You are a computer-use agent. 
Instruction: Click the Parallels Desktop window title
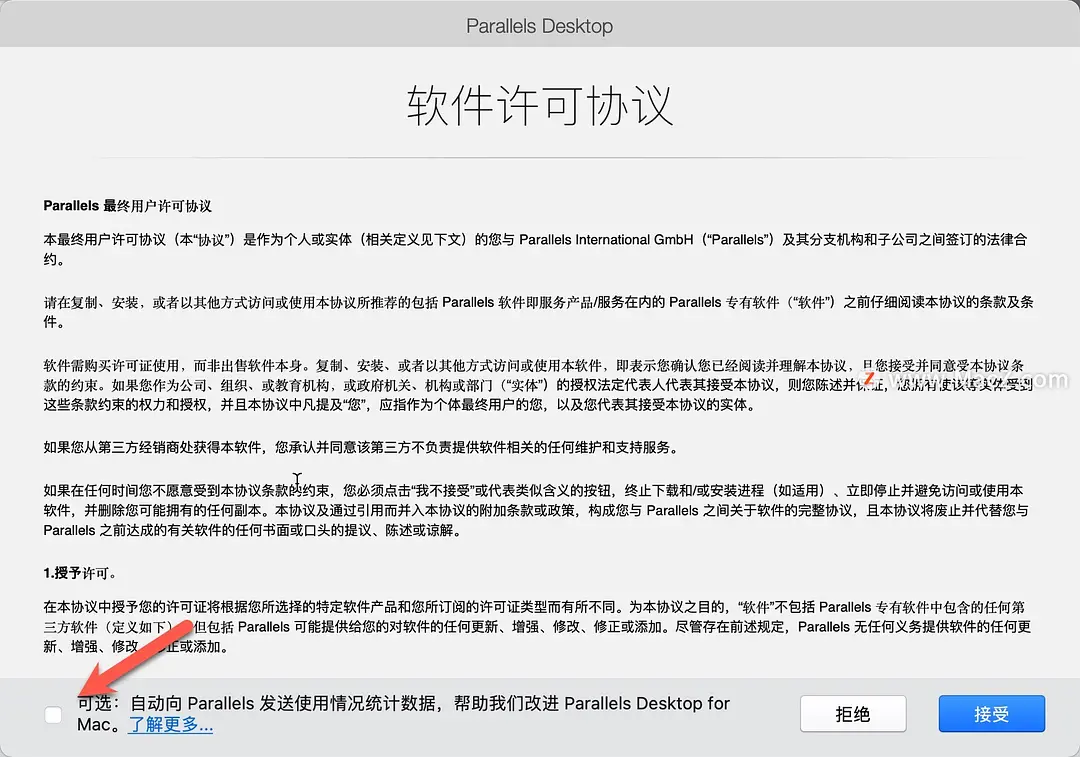539,26
